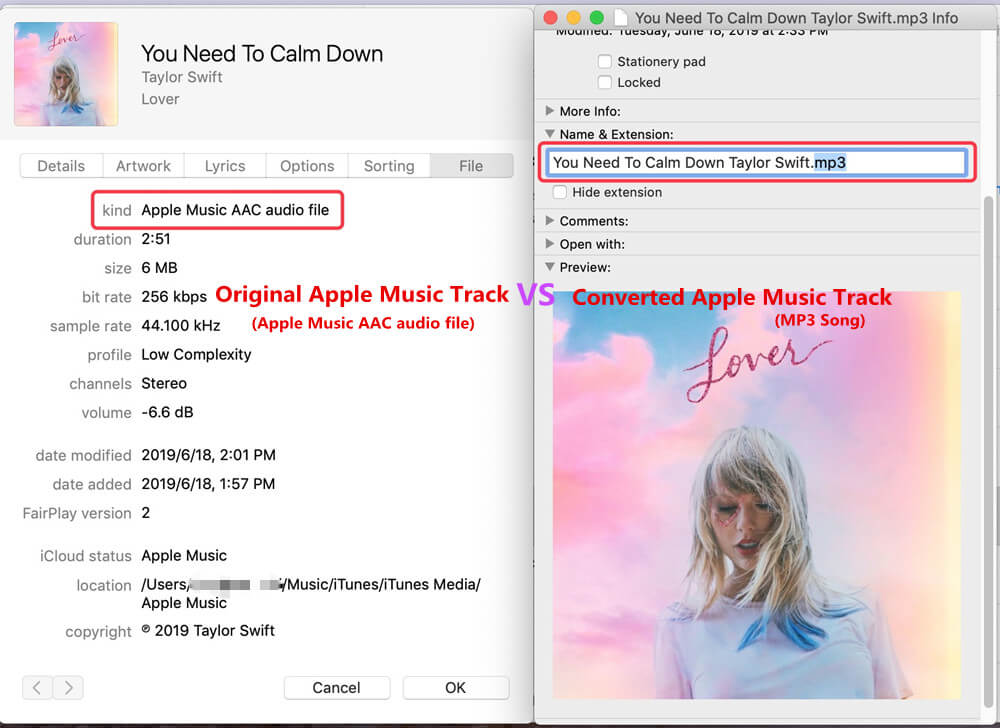
Task: Open the Artwork tab
Action: tap(143, 166)
